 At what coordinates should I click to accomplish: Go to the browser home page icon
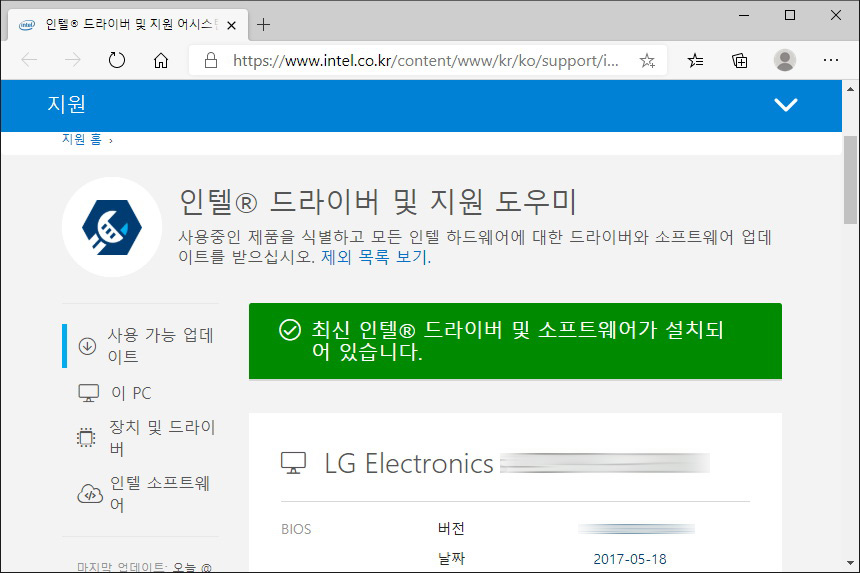[161, 60]
